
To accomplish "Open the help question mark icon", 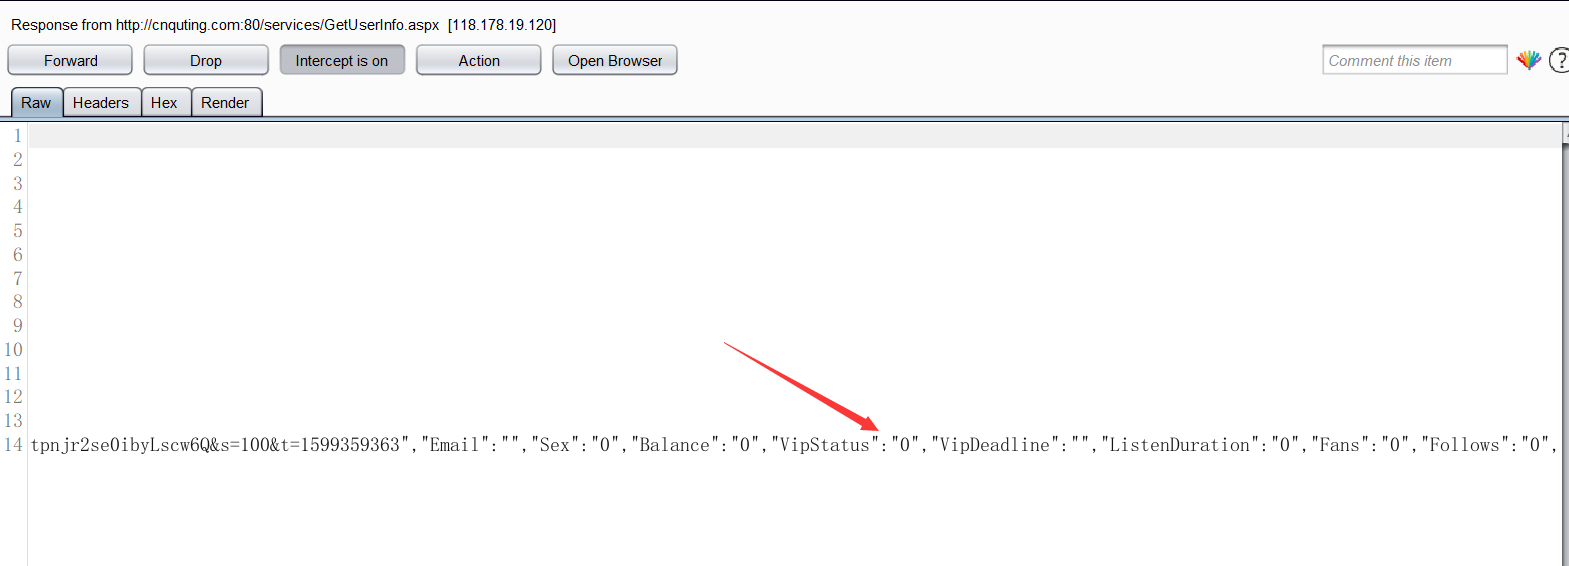I will pyautogui.click(x=1559, y=60).
